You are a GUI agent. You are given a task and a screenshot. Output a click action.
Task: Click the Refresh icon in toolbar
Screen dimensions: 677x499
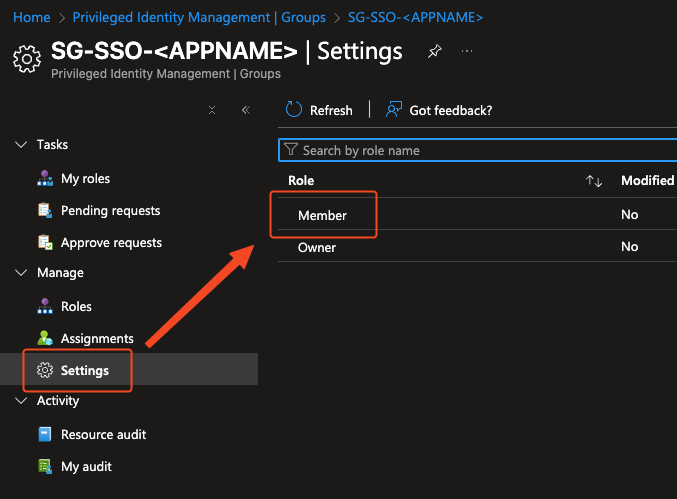(294, 110)
